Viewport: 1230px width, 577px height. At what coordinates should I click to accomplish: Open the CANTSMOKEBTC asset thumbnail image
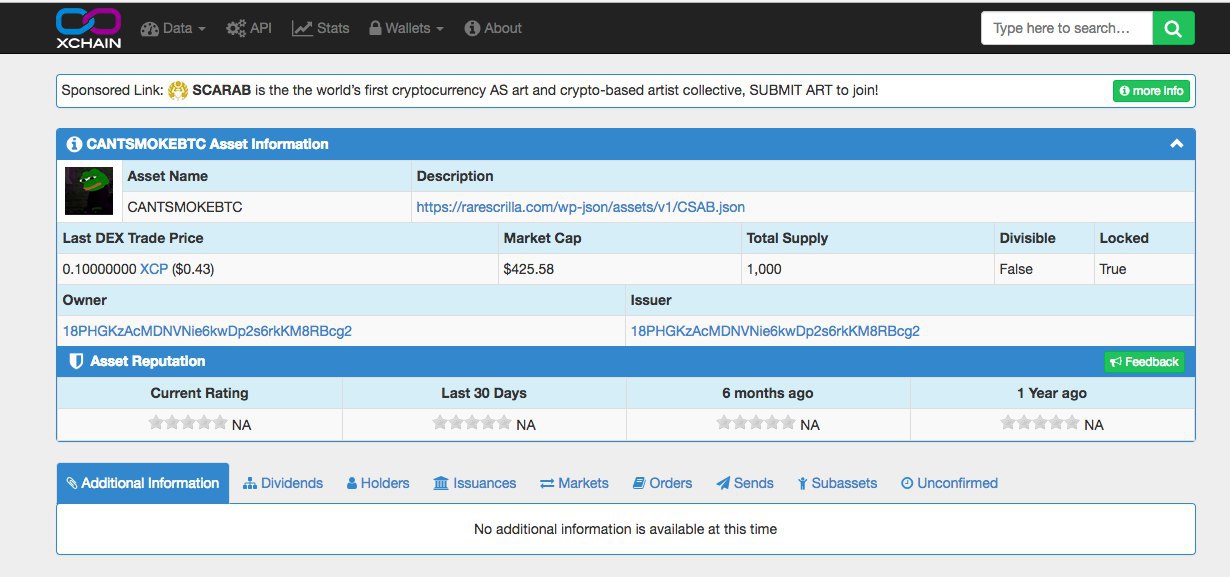click(89, 190)
